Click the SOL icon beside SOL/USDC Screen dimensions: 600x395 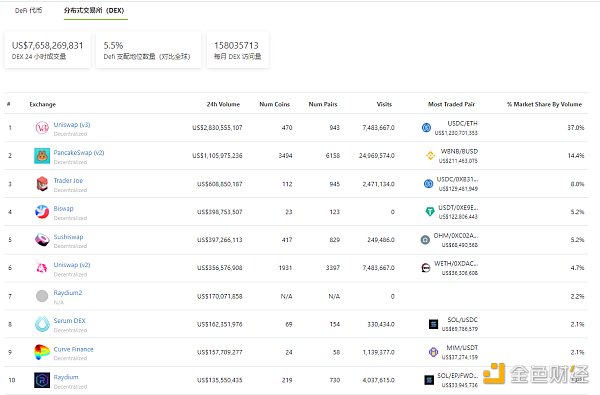(433, 324)
